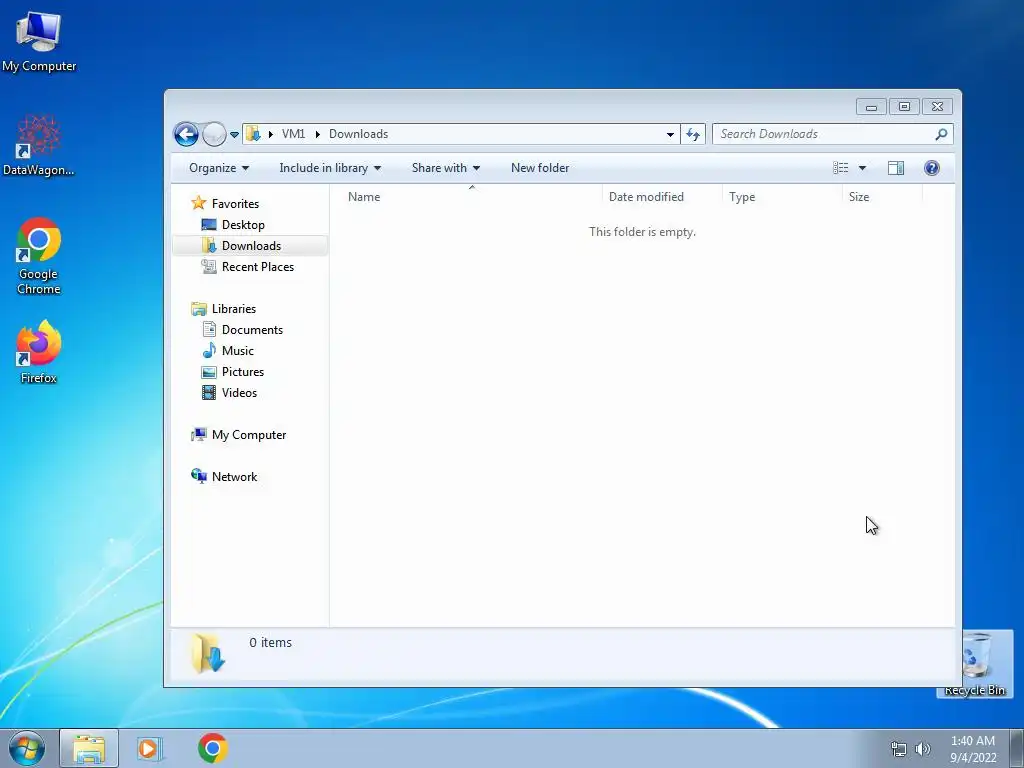This screenshot has height=768, width=1024.
Task: Click the magnifier search icon
Action: pyautogui.click(x=941, y=134)
